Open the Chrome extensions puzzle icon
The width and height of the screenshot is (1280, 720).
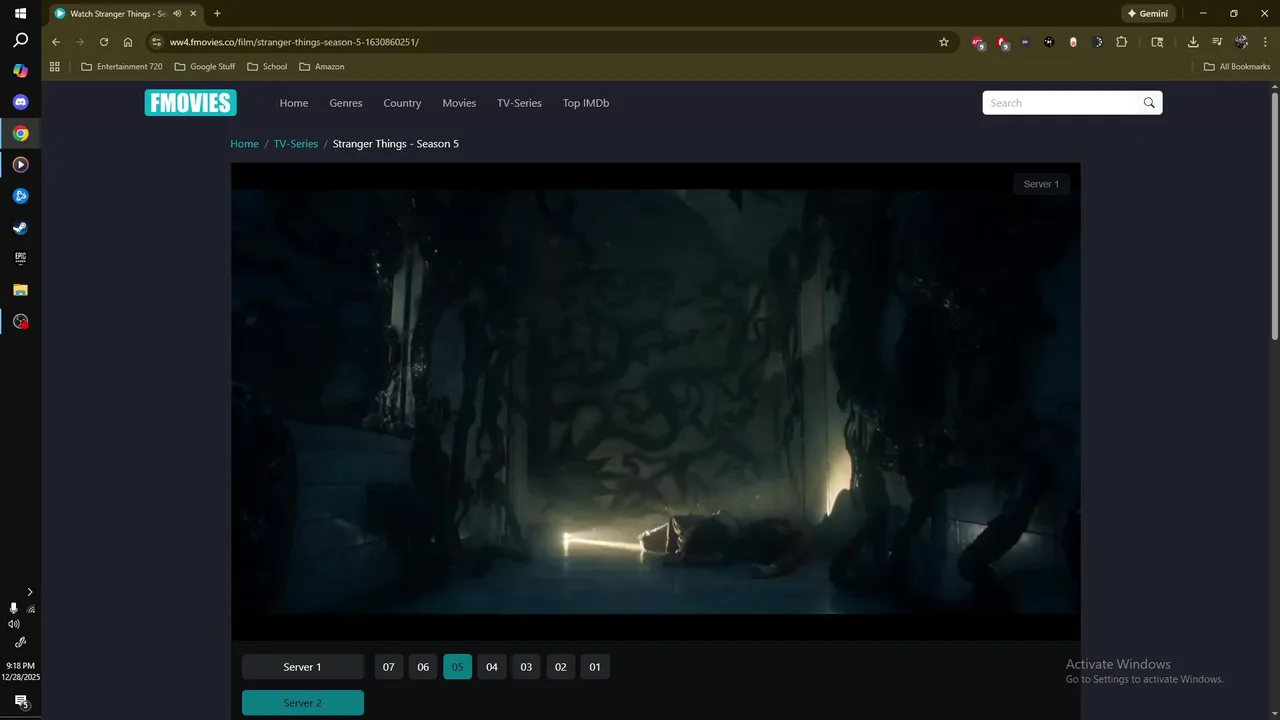pos(1122,42)
